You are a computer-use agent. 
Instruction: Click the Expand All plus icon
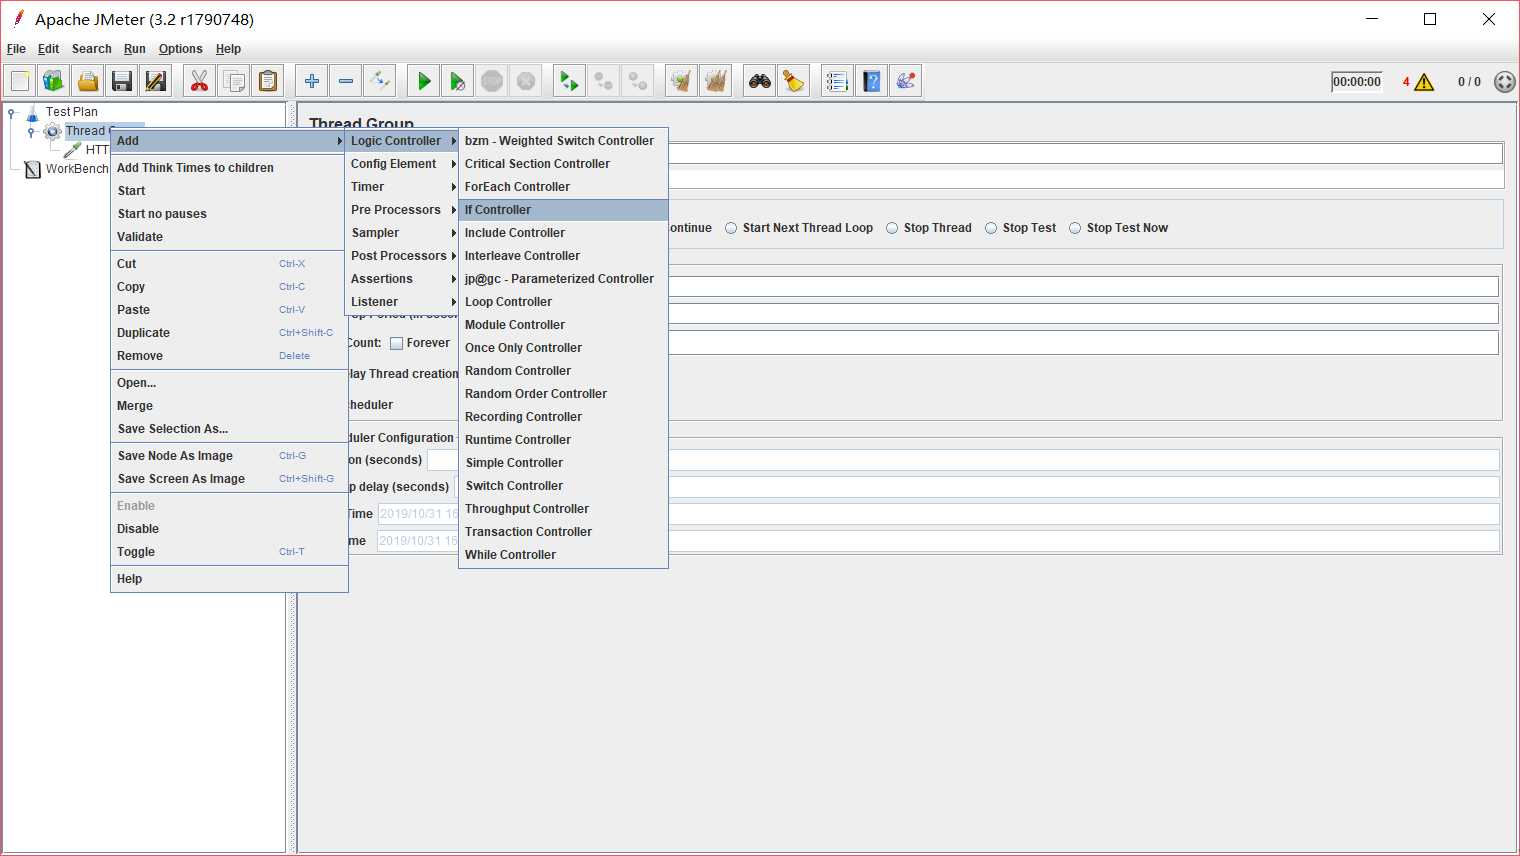coord(312,81)
